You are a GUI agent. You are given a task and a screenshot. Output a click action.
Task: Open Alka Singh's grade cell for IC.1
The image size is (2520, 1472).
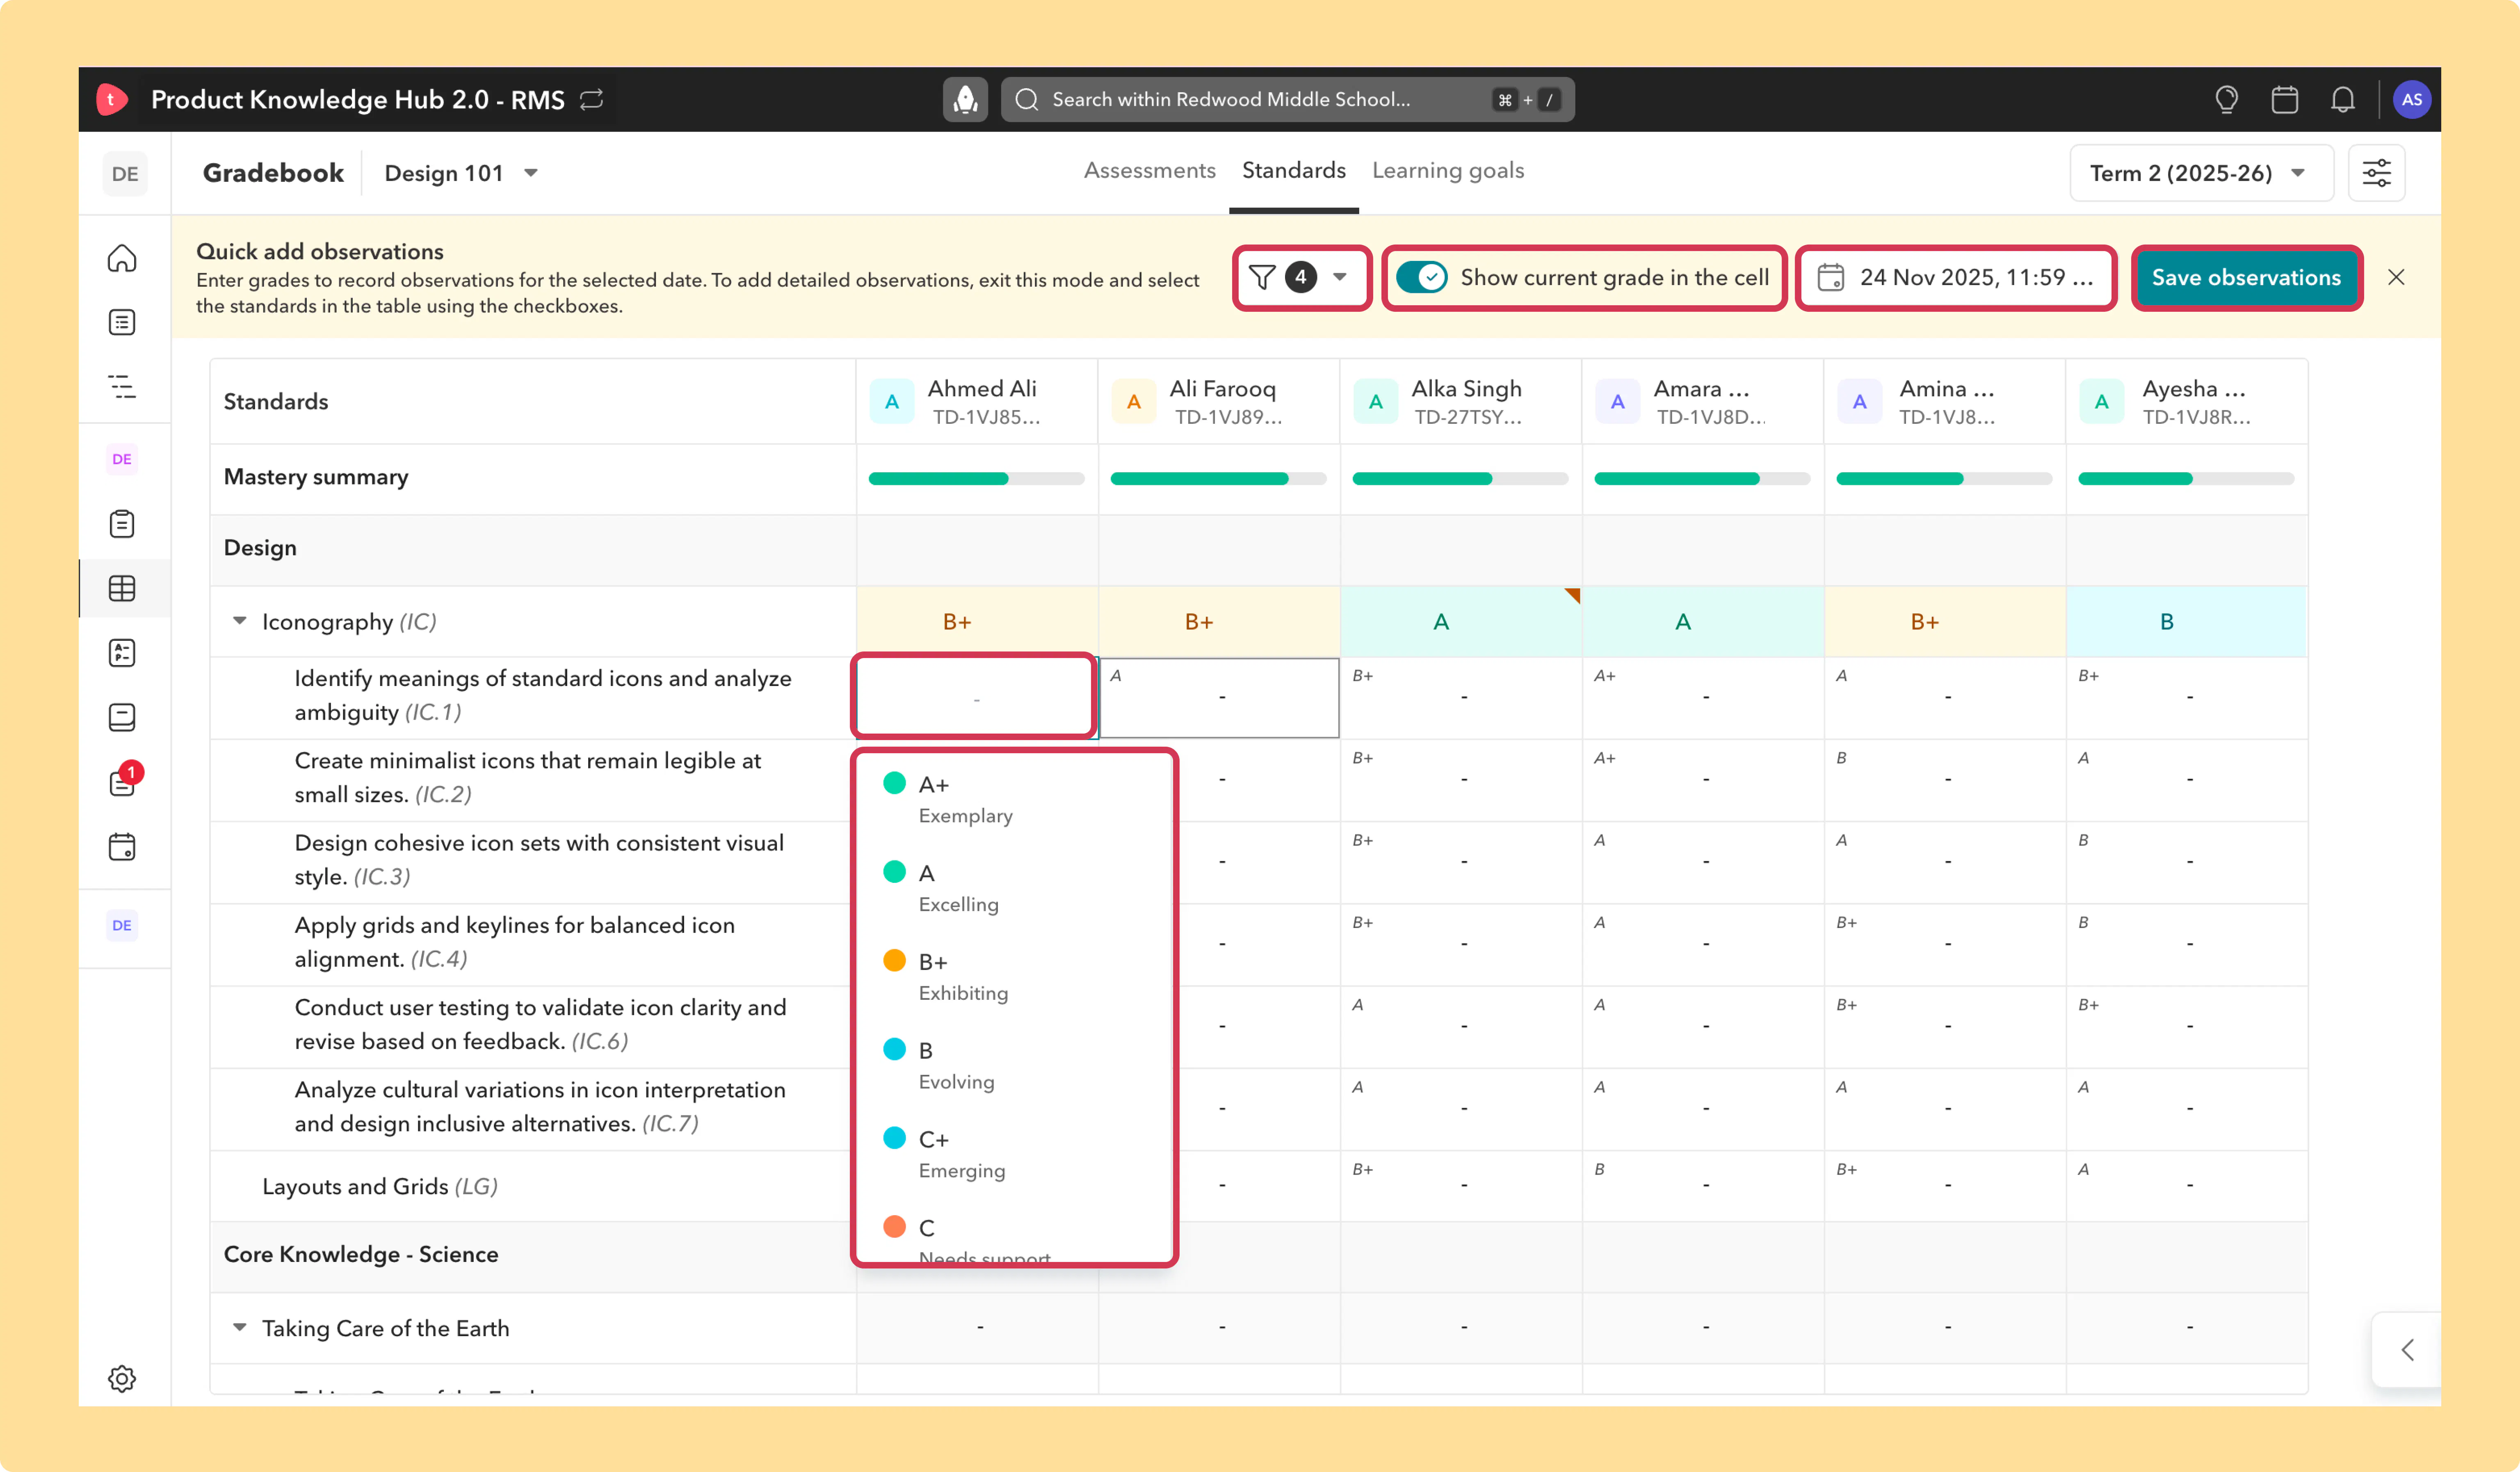pos(1461,697)
